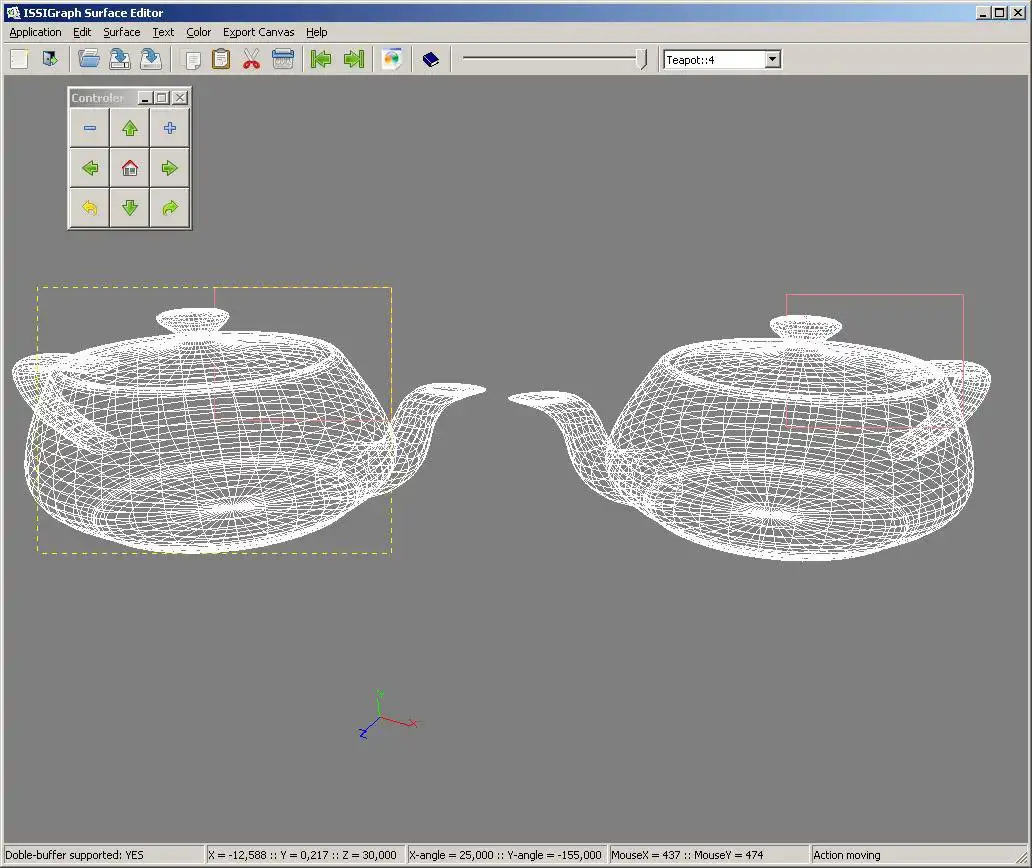Click the red Home icon in Controler
1032x868 pixels.
(130, 168)
